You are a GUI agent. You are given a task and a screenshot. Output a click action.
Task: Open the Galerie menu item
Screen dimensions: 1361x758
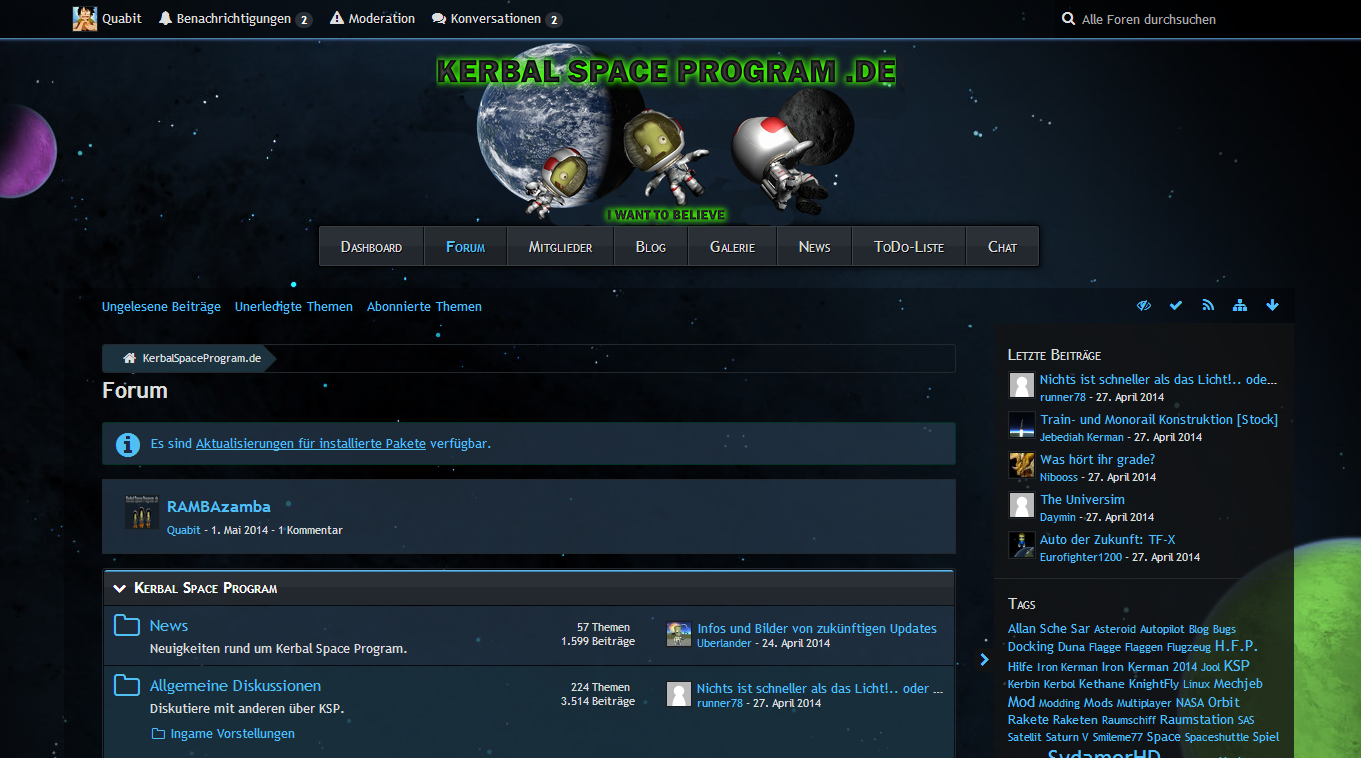pyautogui.click(x=732, y=247)
